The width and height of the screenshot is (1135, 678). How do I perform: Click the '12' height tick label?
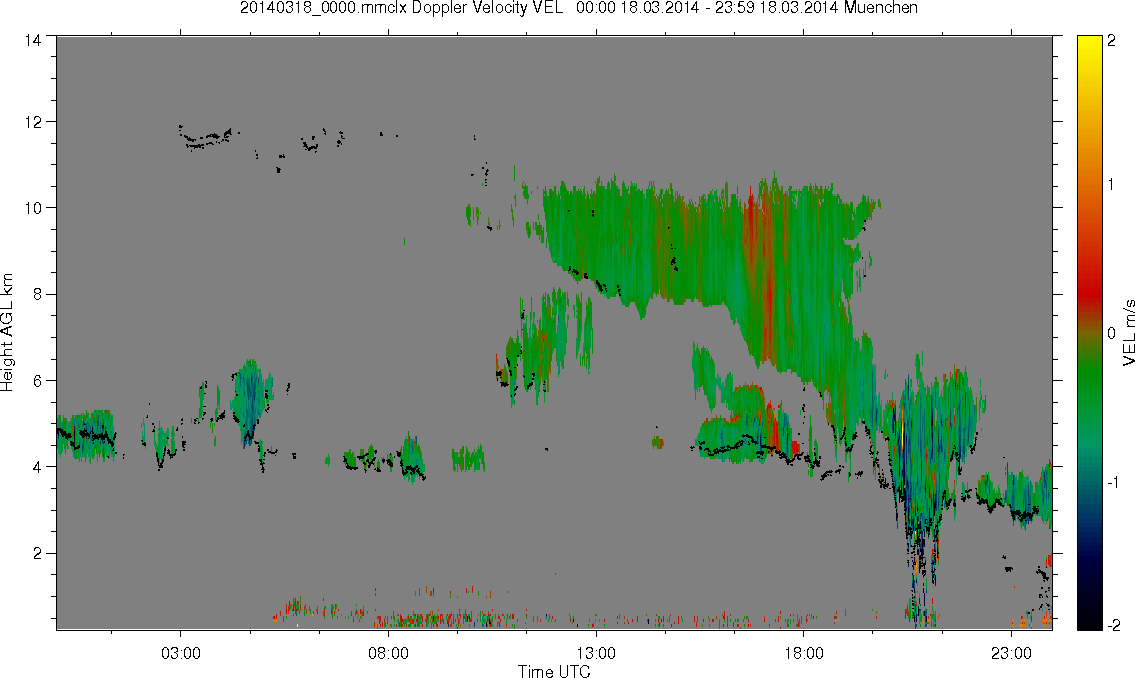33,122
